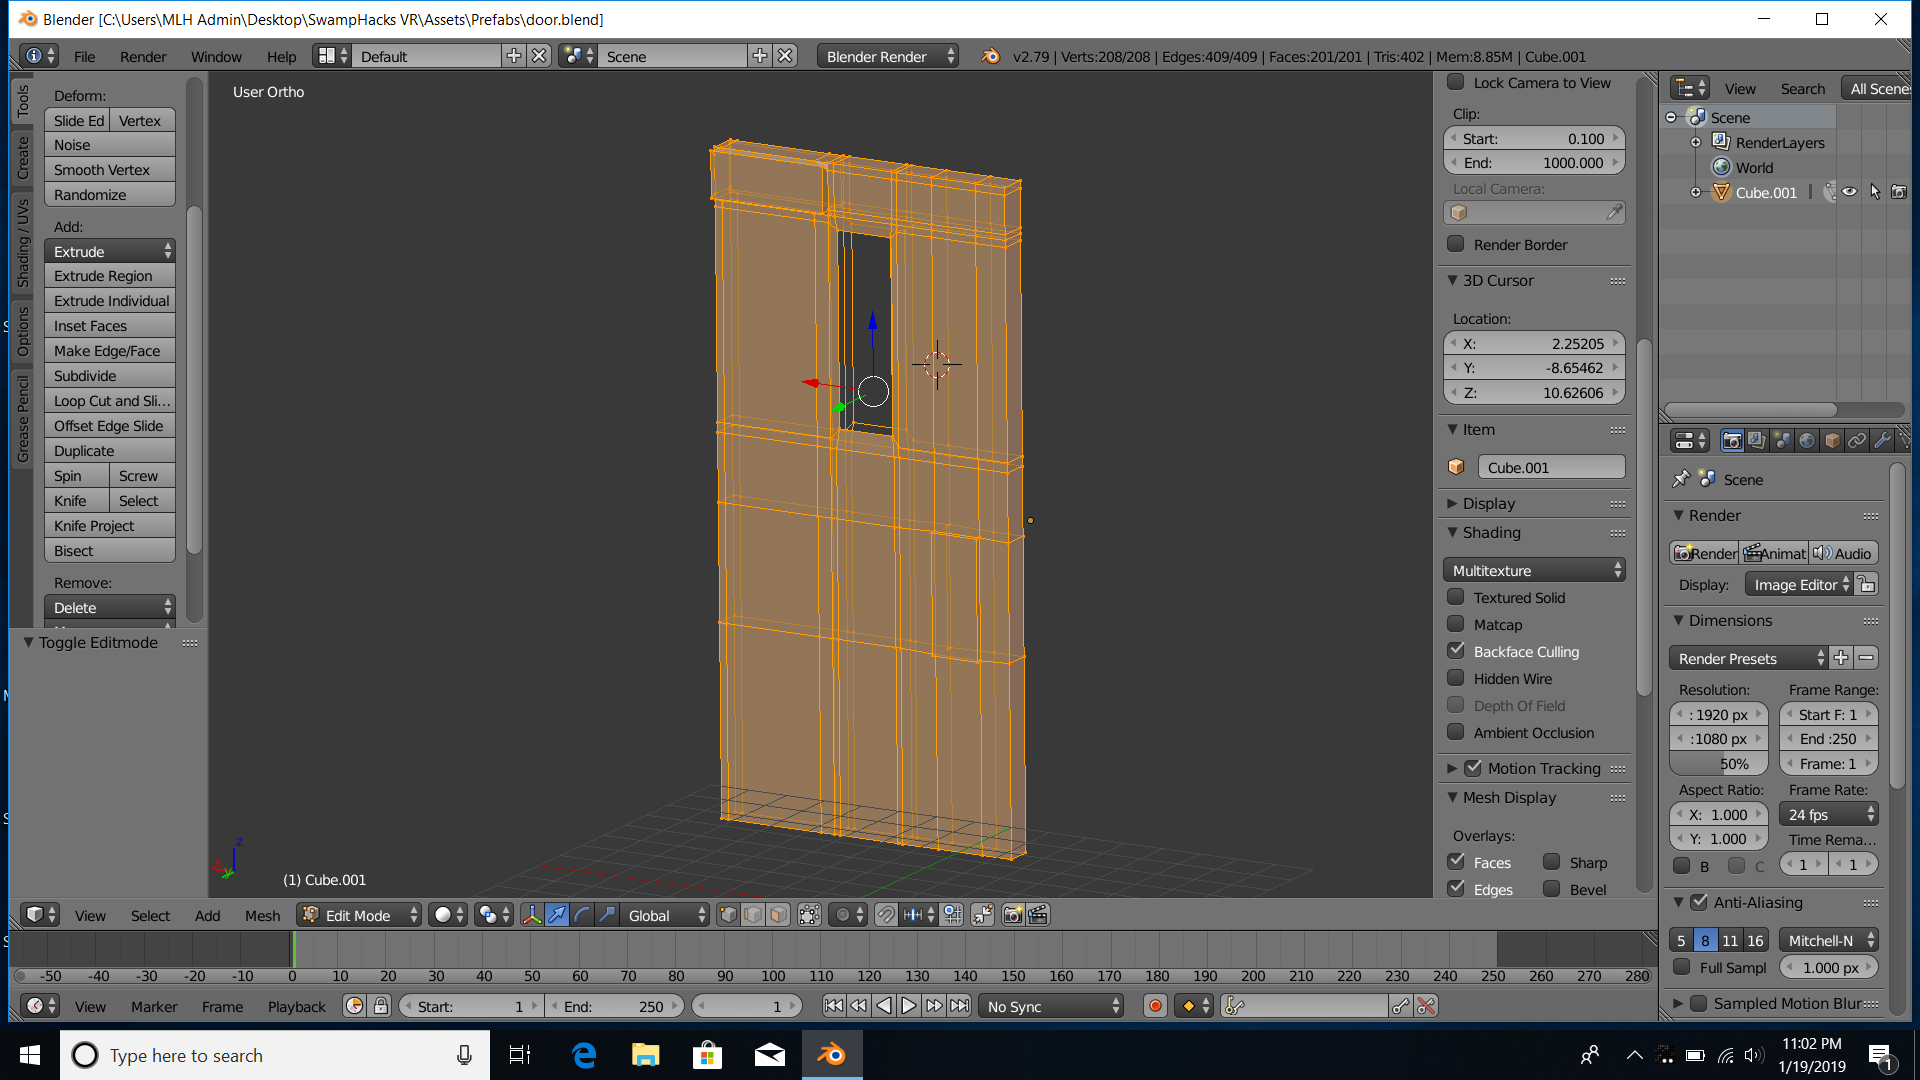
Task: Open the World properties globe tab
Action: [x=1807, y=441]
